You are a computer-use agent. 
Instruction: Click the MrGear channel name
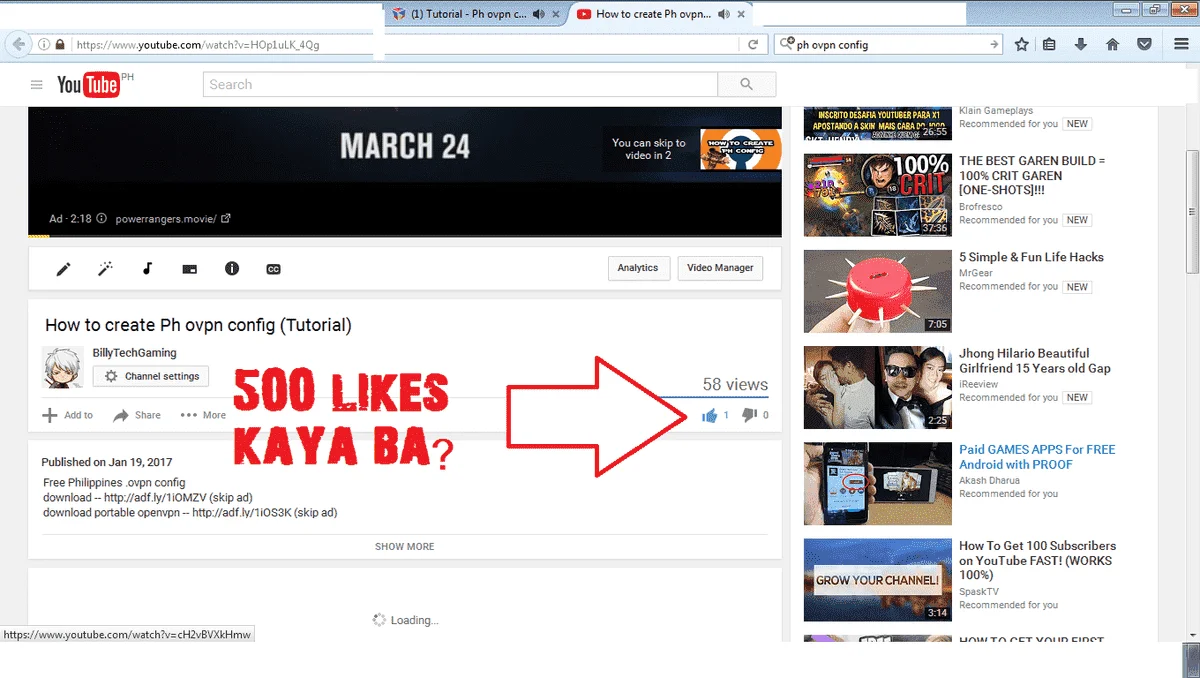pos(977,272)
